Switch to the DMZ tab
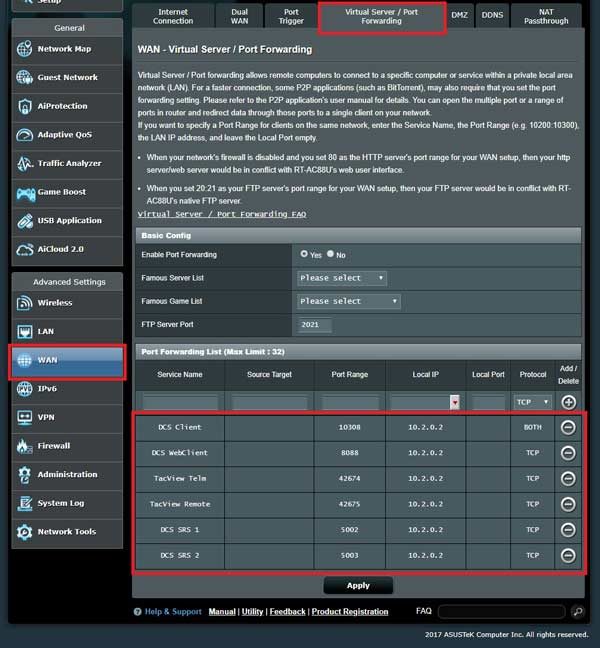This screenshot has height=648, width=600. click(x=459, y=15)
